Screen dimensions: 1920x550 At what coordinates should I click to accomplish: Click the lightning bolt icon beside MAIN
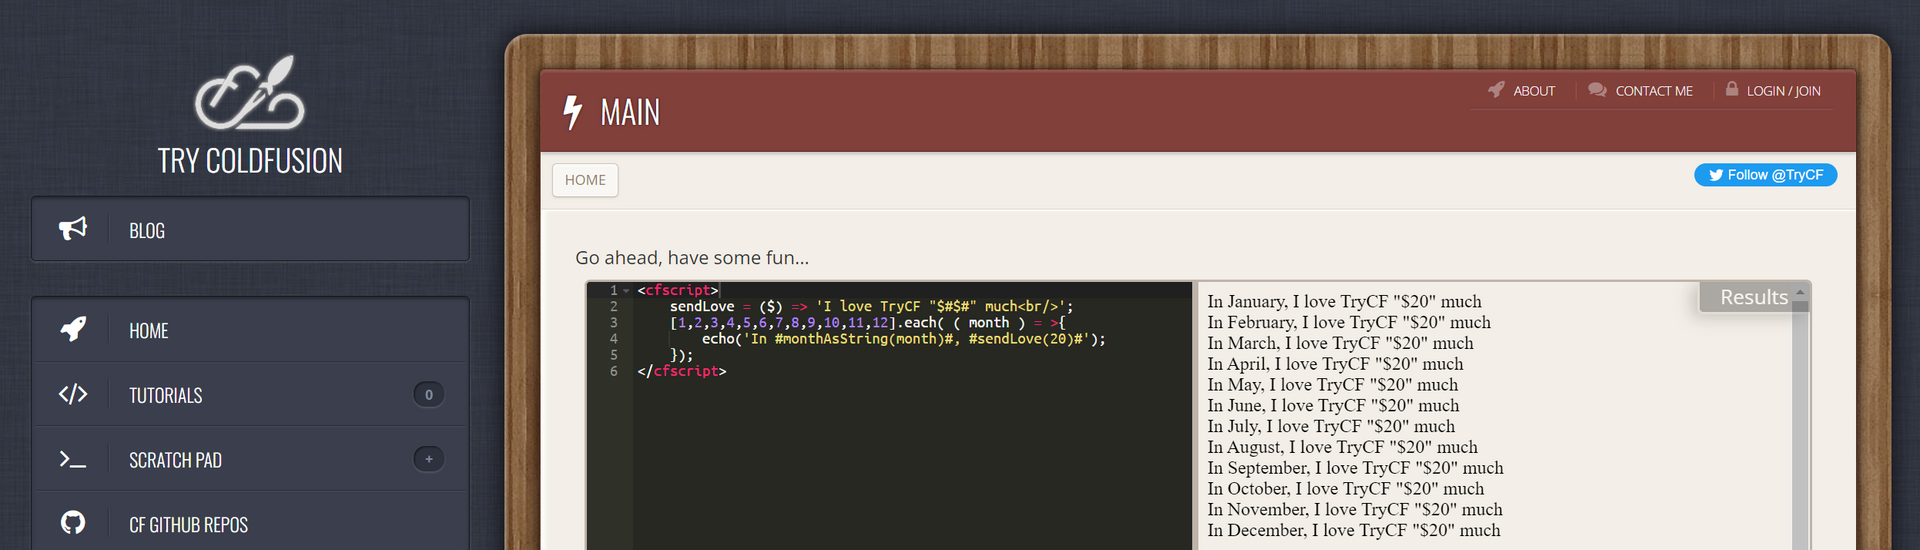572,112
